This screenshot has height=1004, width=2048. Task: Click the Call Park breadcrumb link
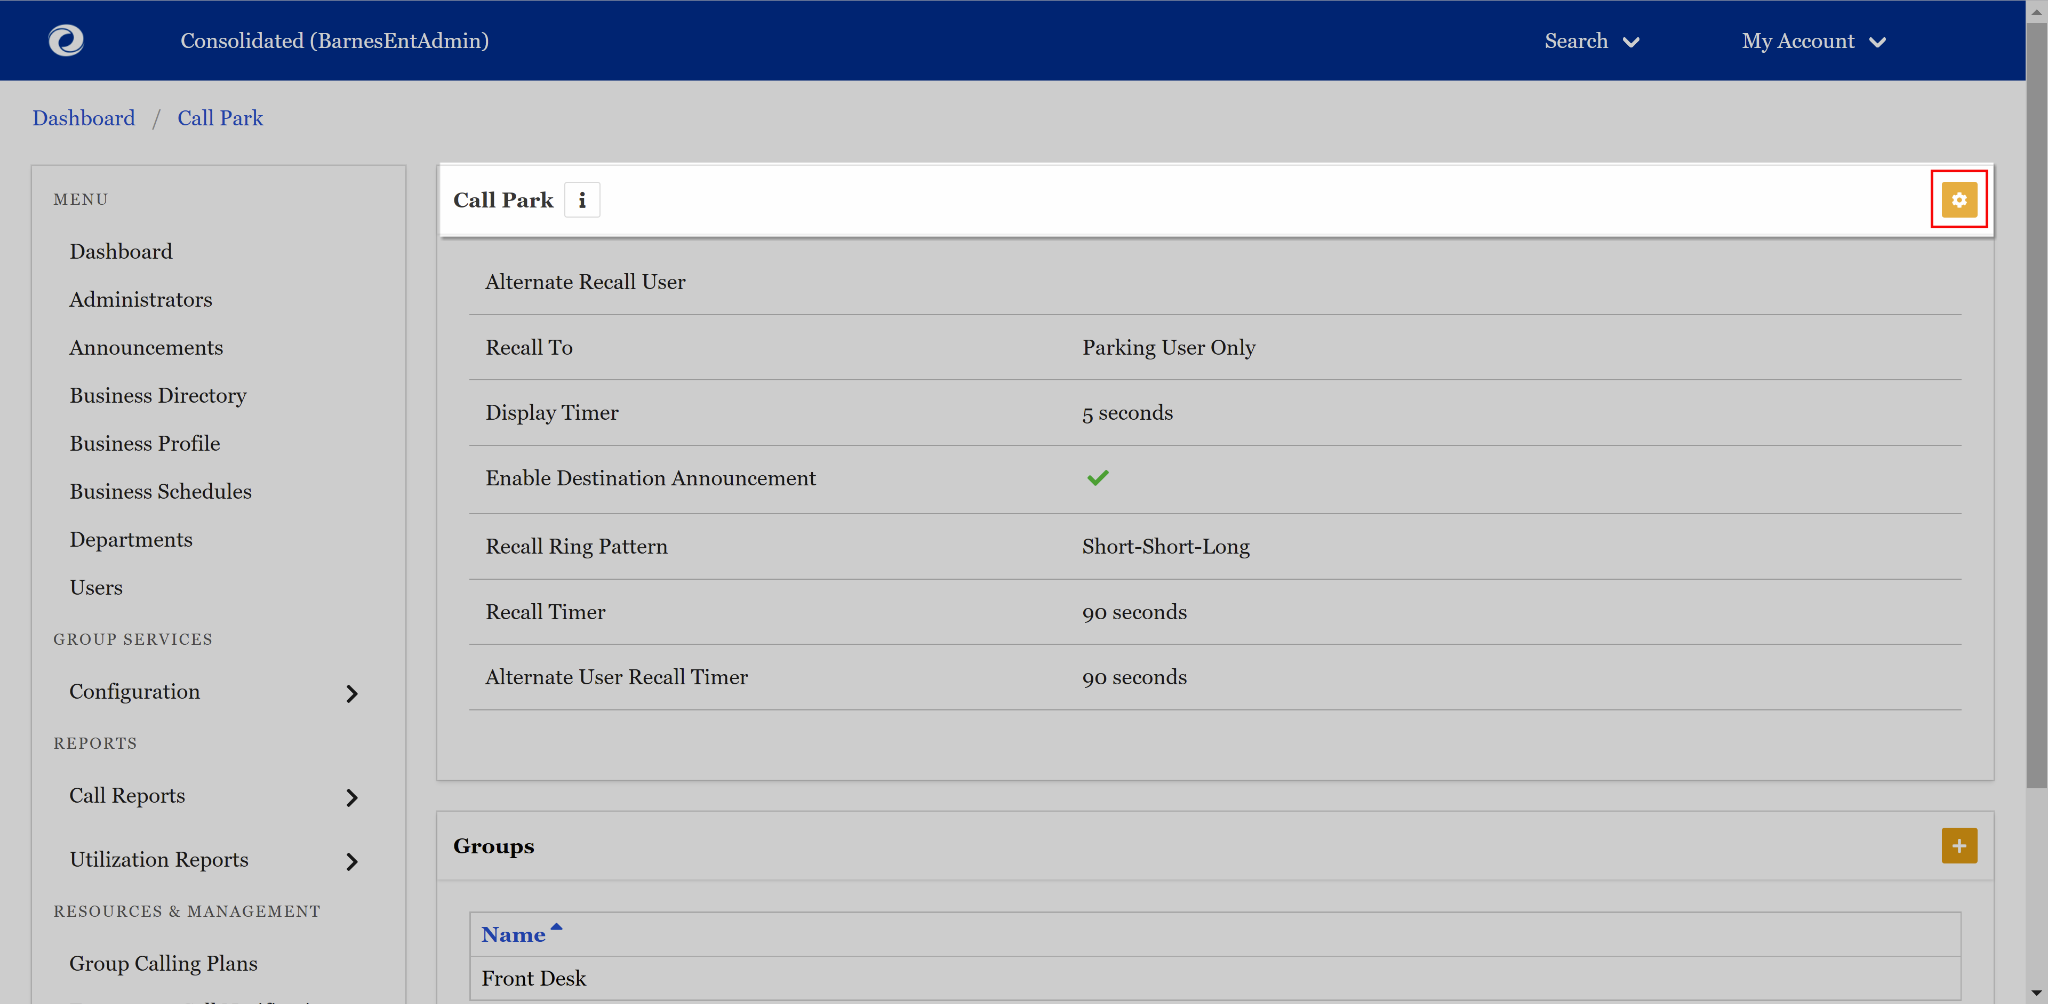click(x=220, y=118)
